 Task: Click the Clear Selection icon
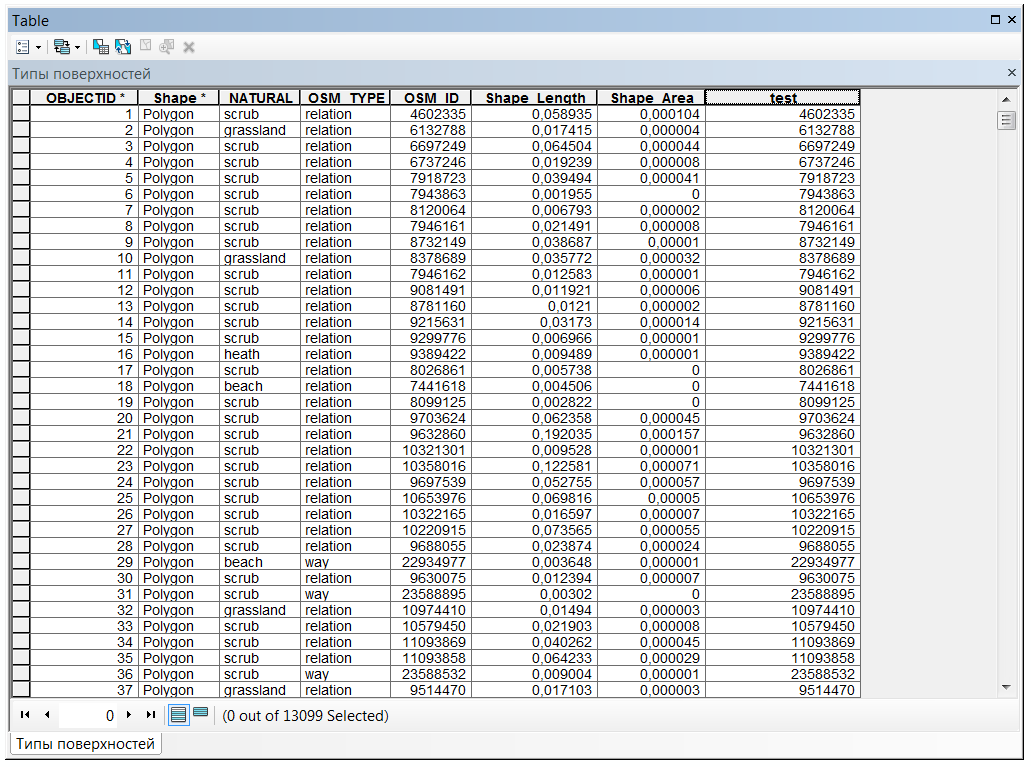[x=145, y=47]
